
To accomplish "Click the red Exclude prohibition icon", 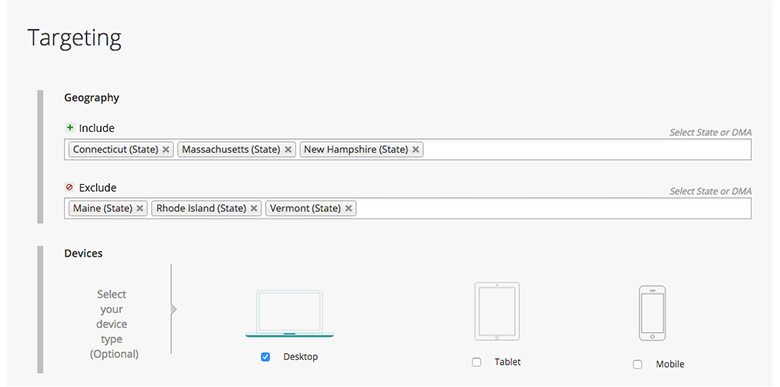I will pos(70,188).
